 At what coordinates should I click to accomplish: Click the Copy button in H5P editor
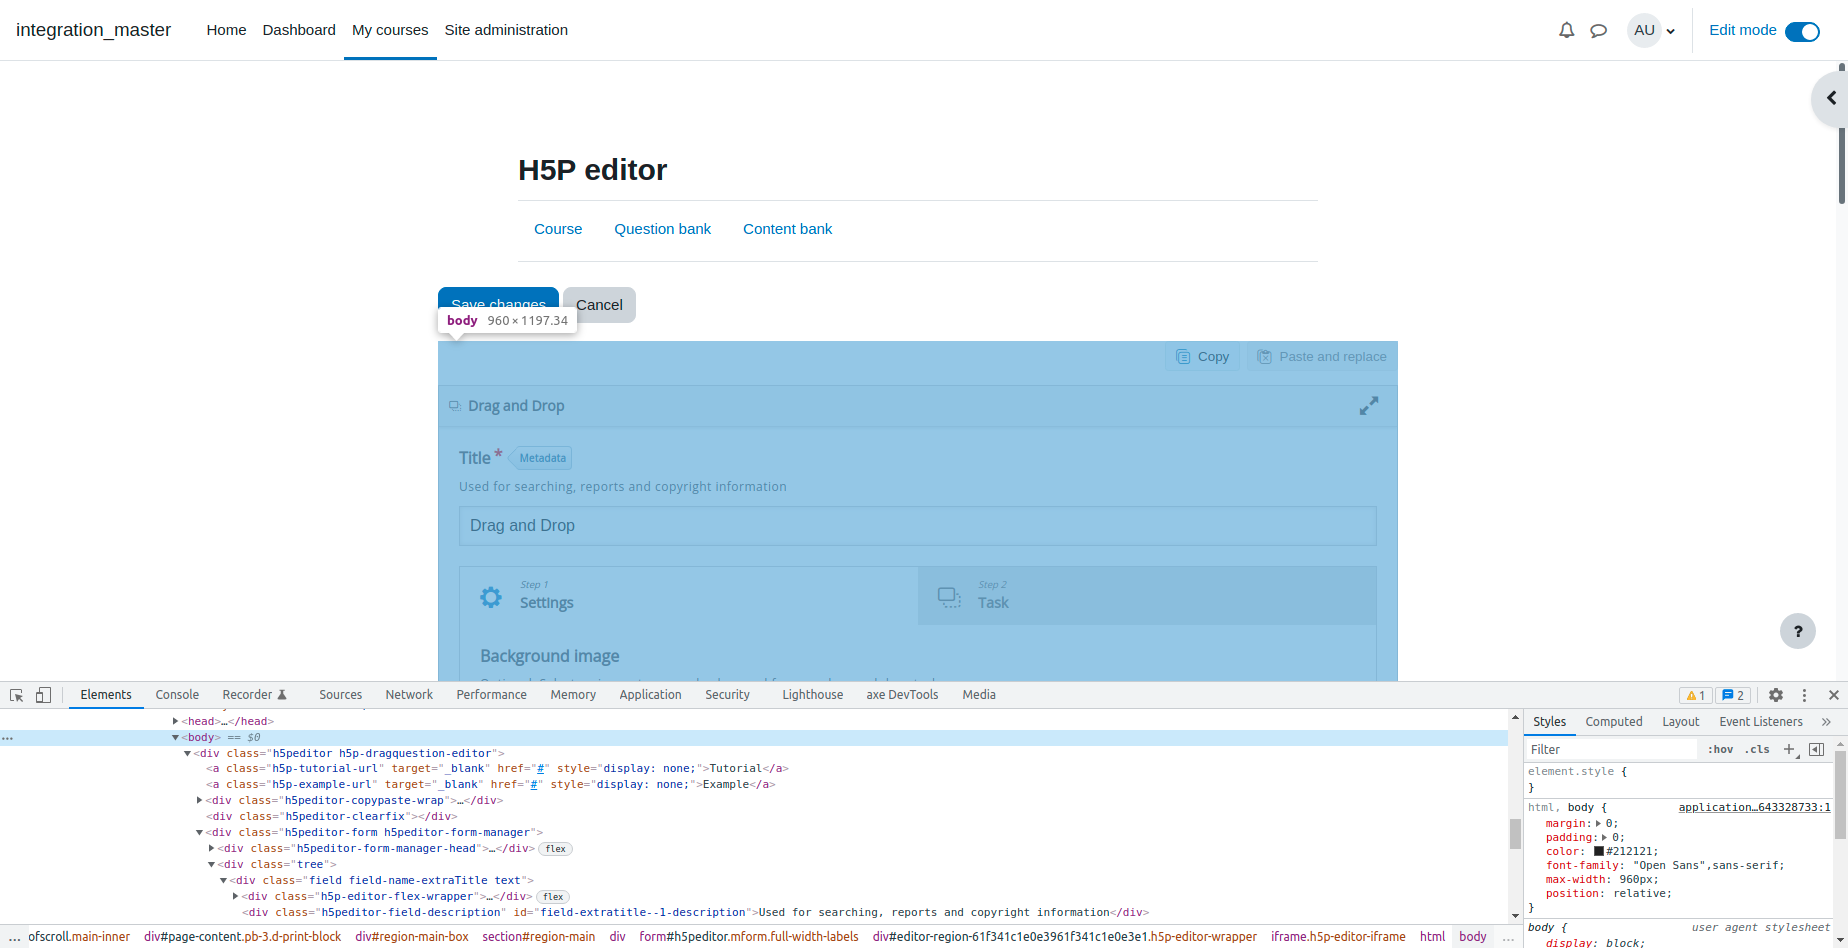click(x=1203, y=357)
